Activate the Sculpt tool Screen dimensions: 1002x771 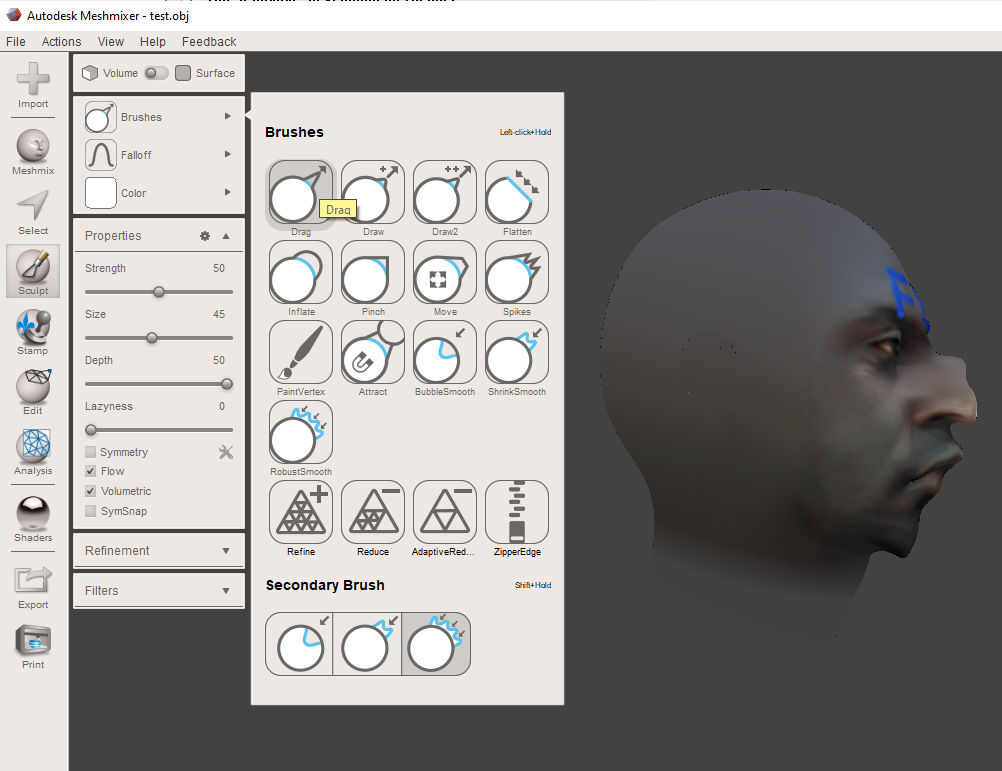point(33,271)
